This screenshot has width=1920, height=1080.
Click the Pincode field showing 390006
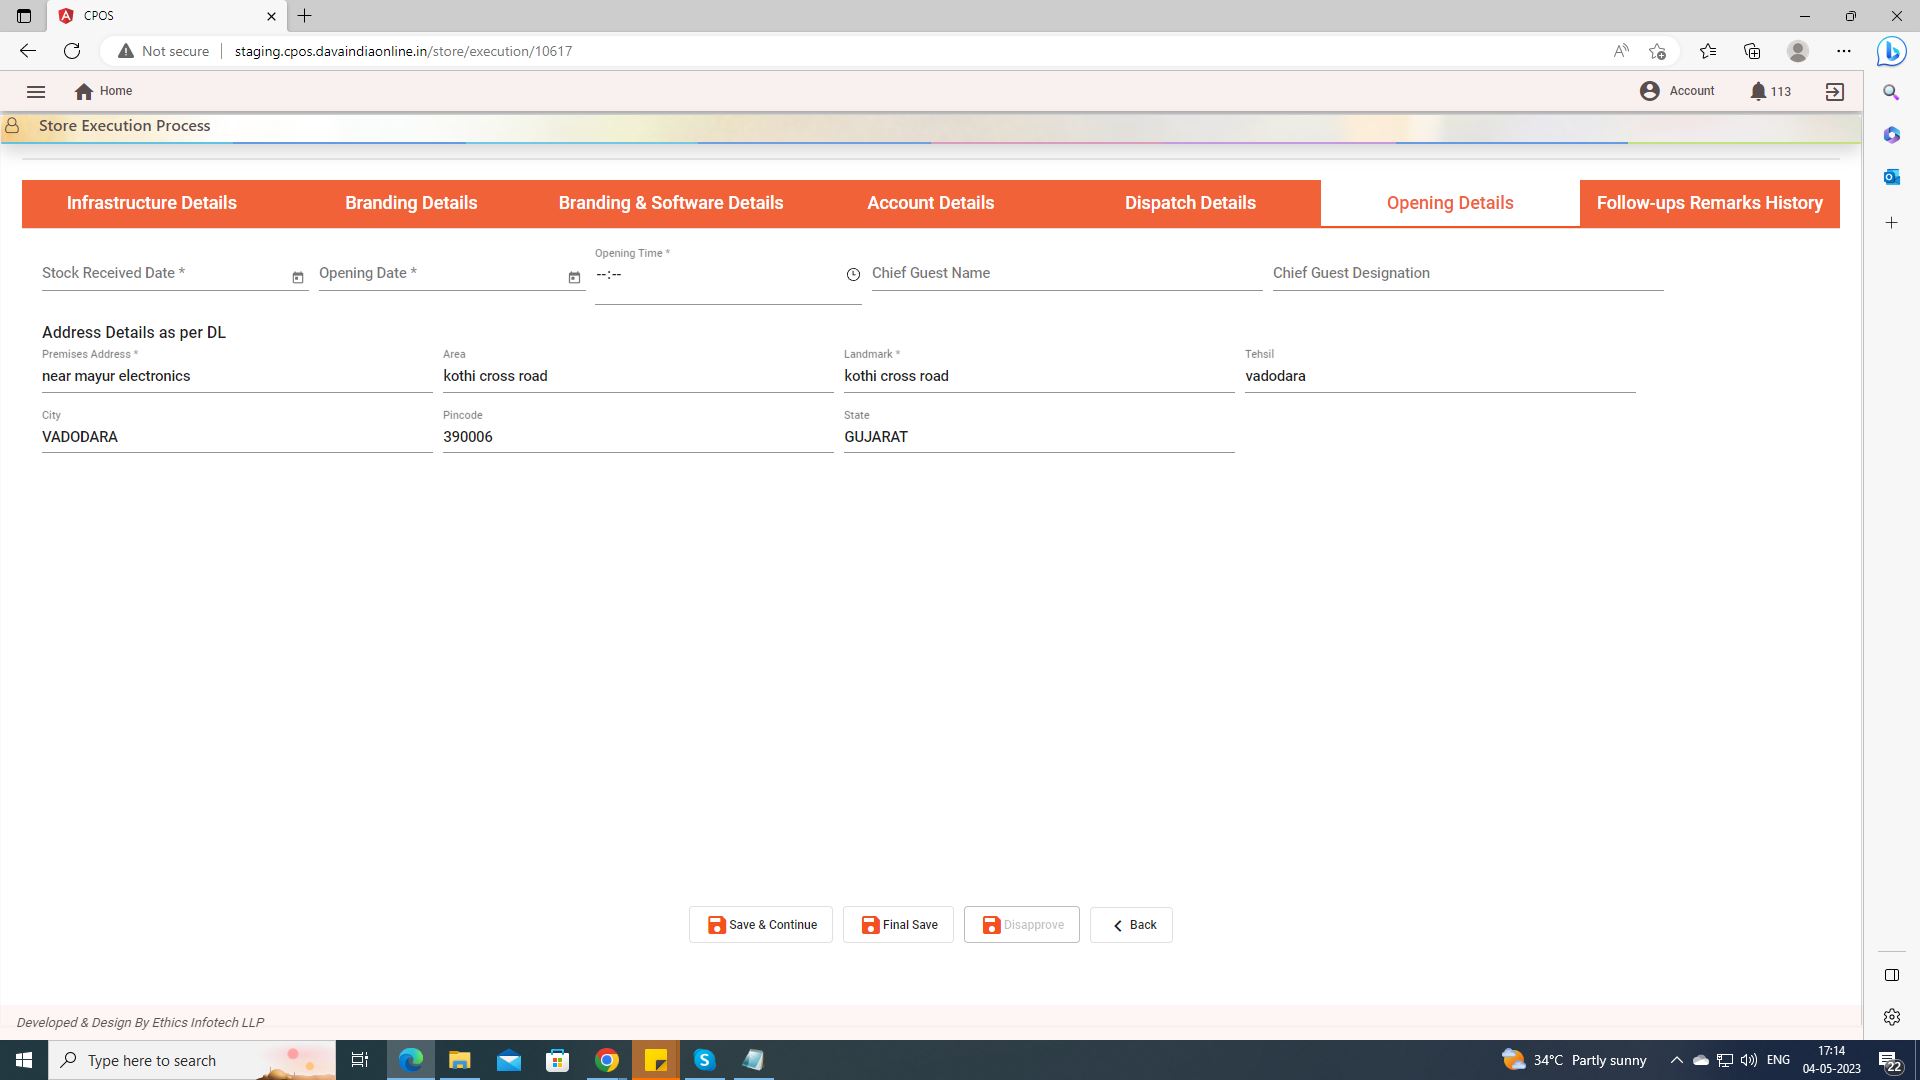[x=637, y=437]
